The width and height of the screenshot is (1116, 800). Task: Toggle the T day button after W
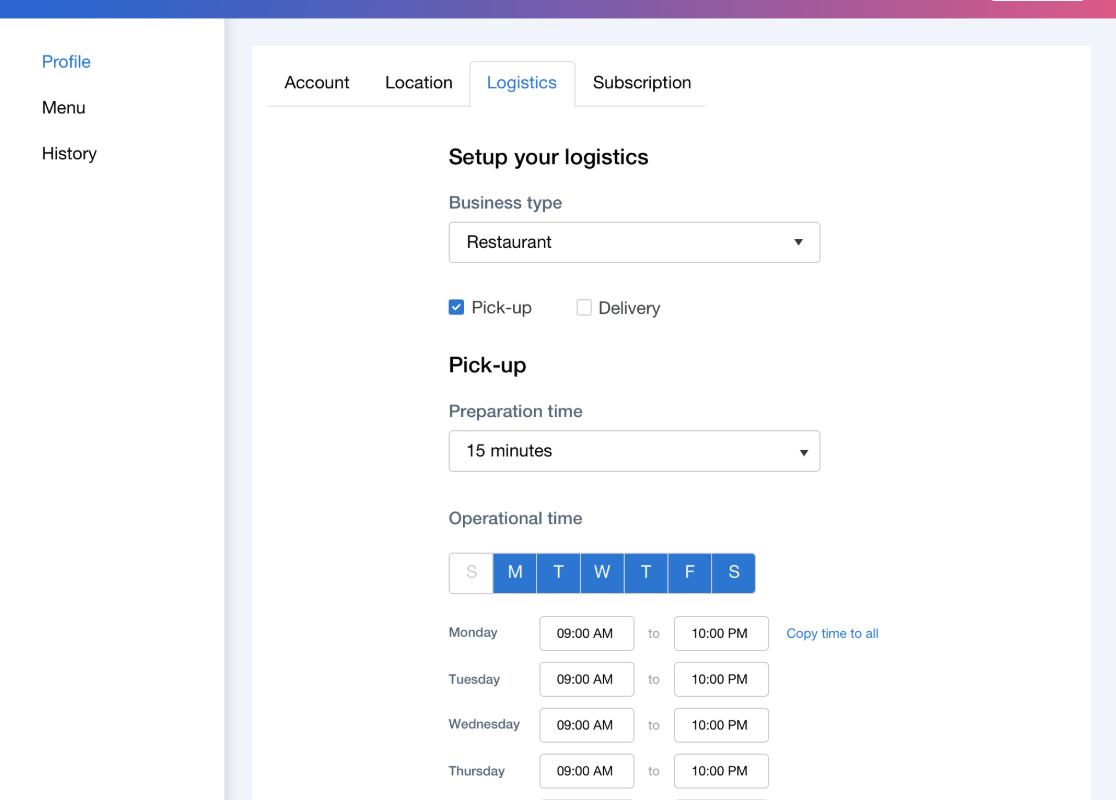point(646,573)
